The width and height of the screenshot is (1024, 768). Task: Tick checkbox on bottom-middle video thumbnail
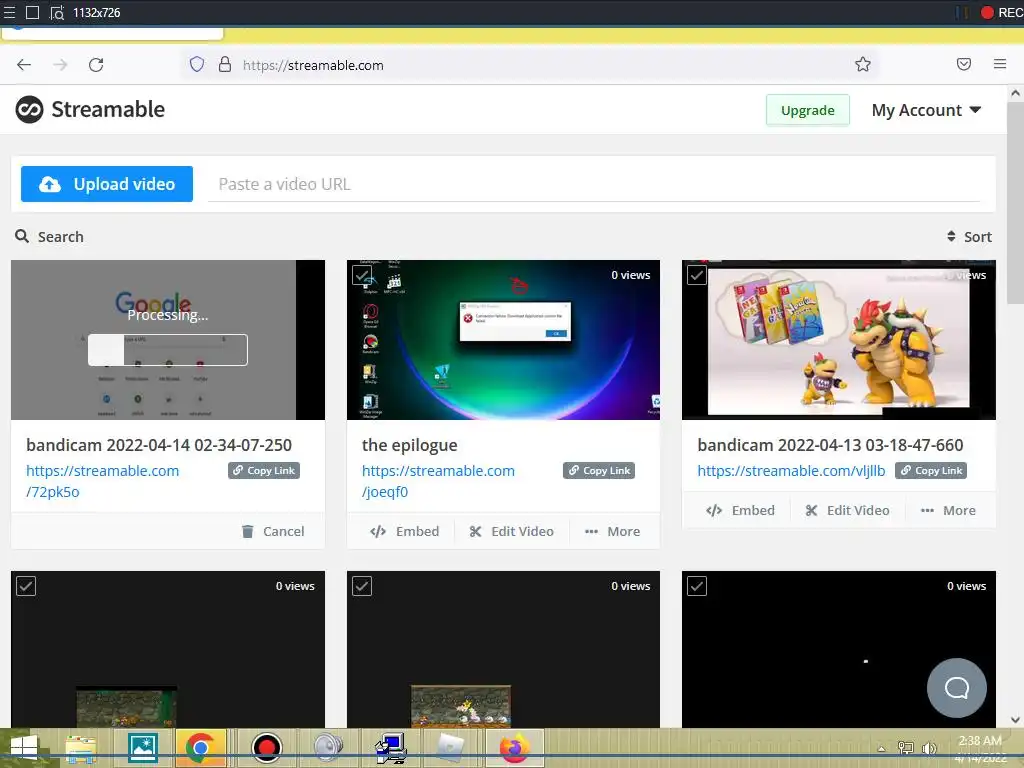tap(362, 586)
